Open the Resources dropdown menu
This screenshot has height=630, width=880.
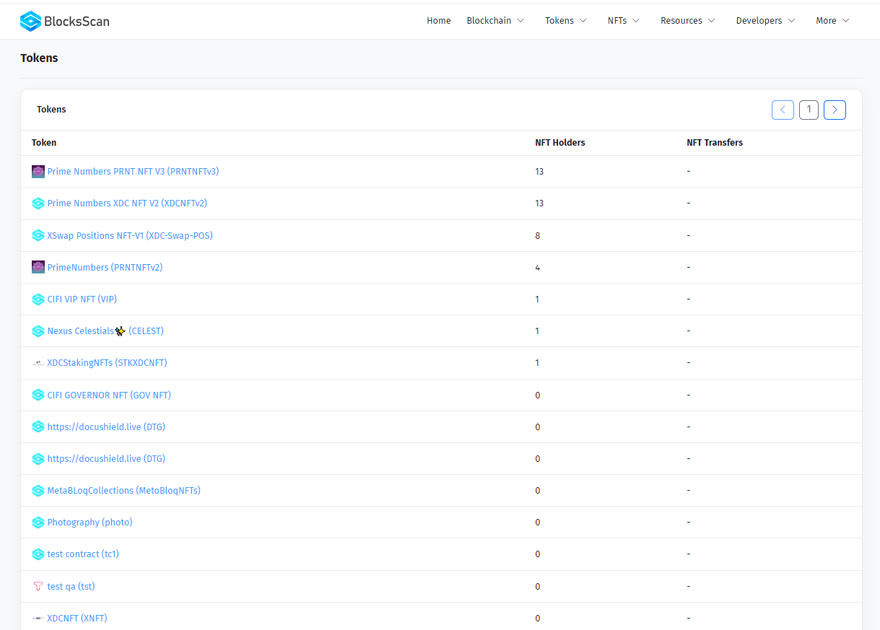[x=688, y=21]
